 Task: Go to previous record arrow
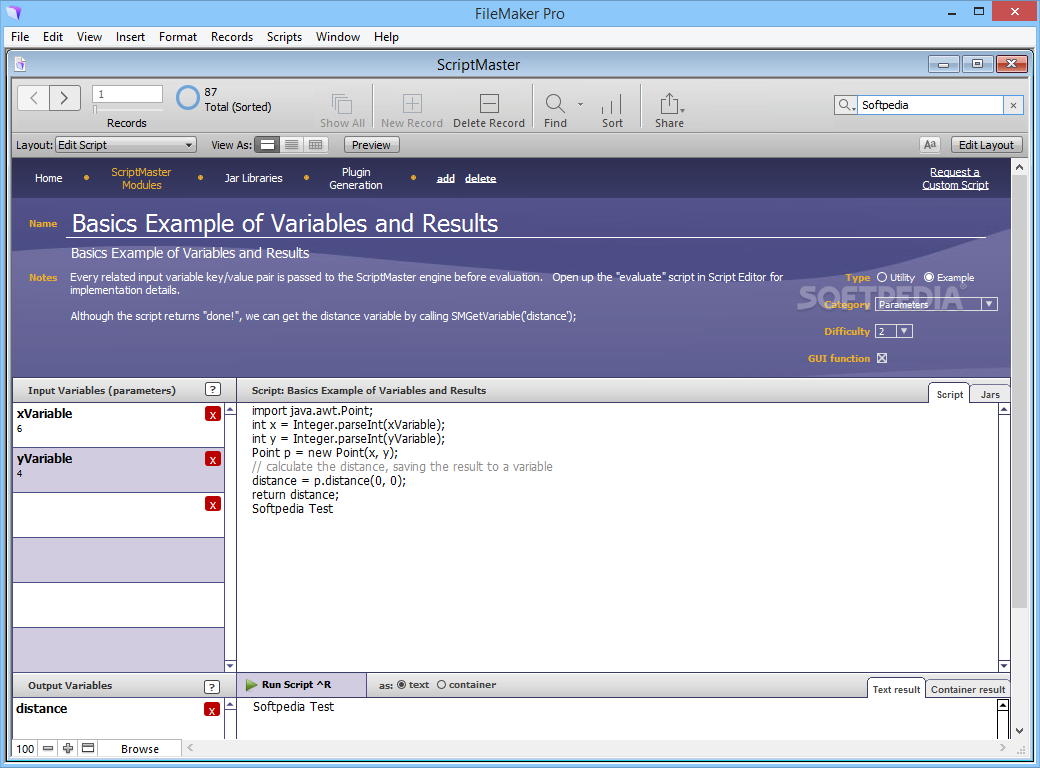33,98
